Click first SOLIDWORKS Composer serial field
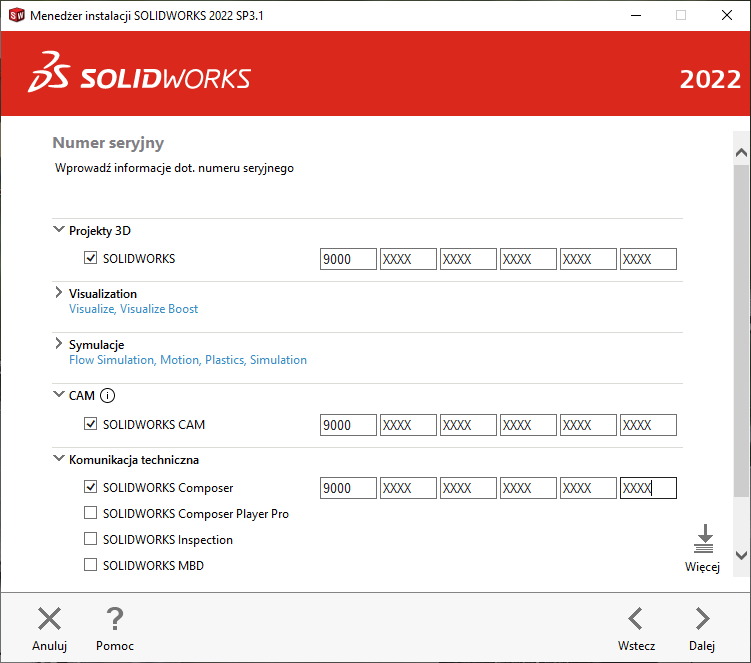This screenshot has height=663, width=751. [x=348, y=488]
